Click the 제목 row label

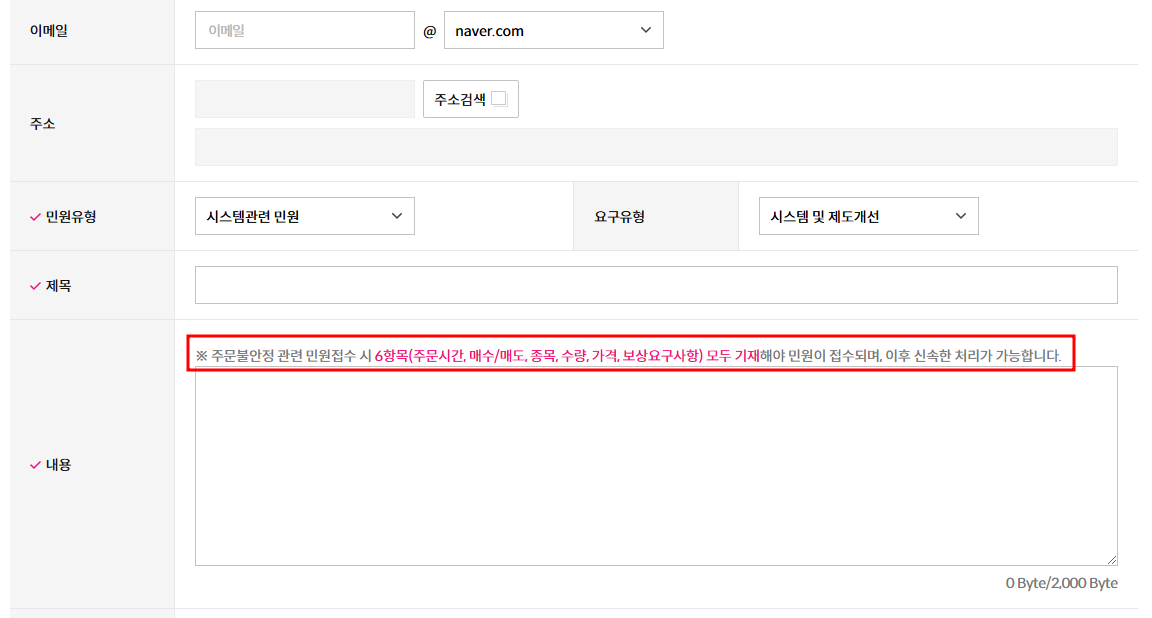[x=58, y=286]
